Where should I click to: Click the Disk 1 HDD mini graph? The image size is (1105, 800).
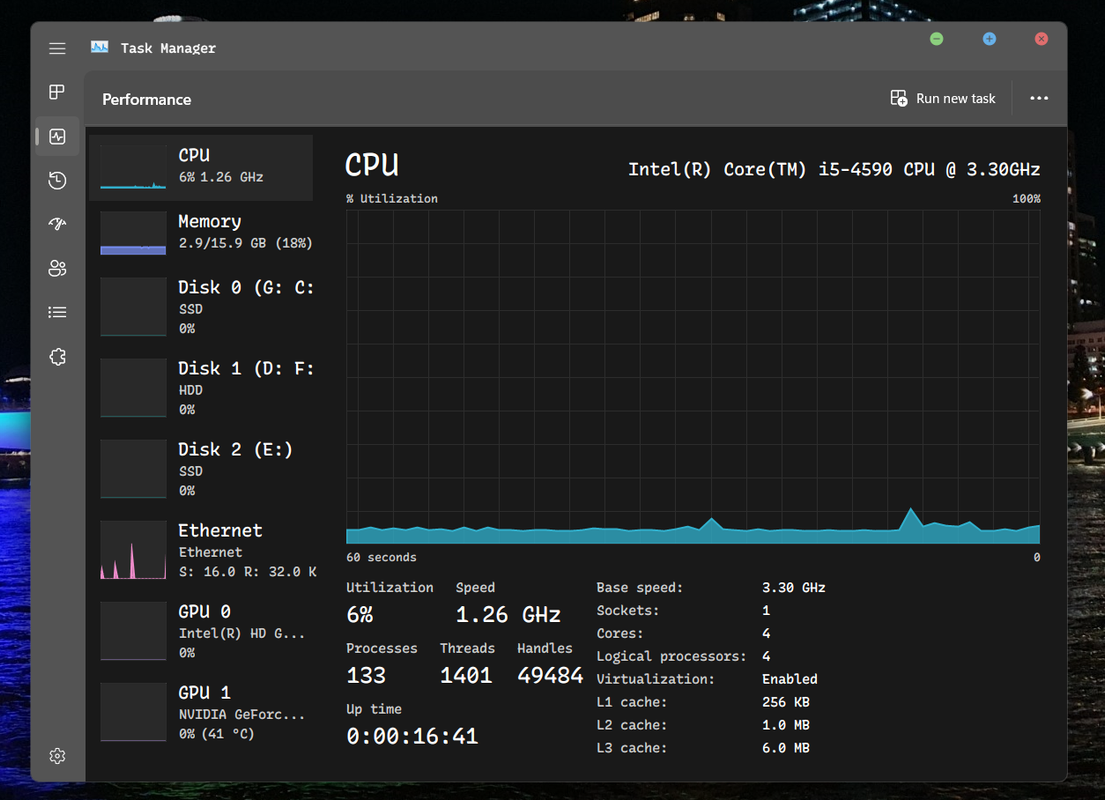133,388
